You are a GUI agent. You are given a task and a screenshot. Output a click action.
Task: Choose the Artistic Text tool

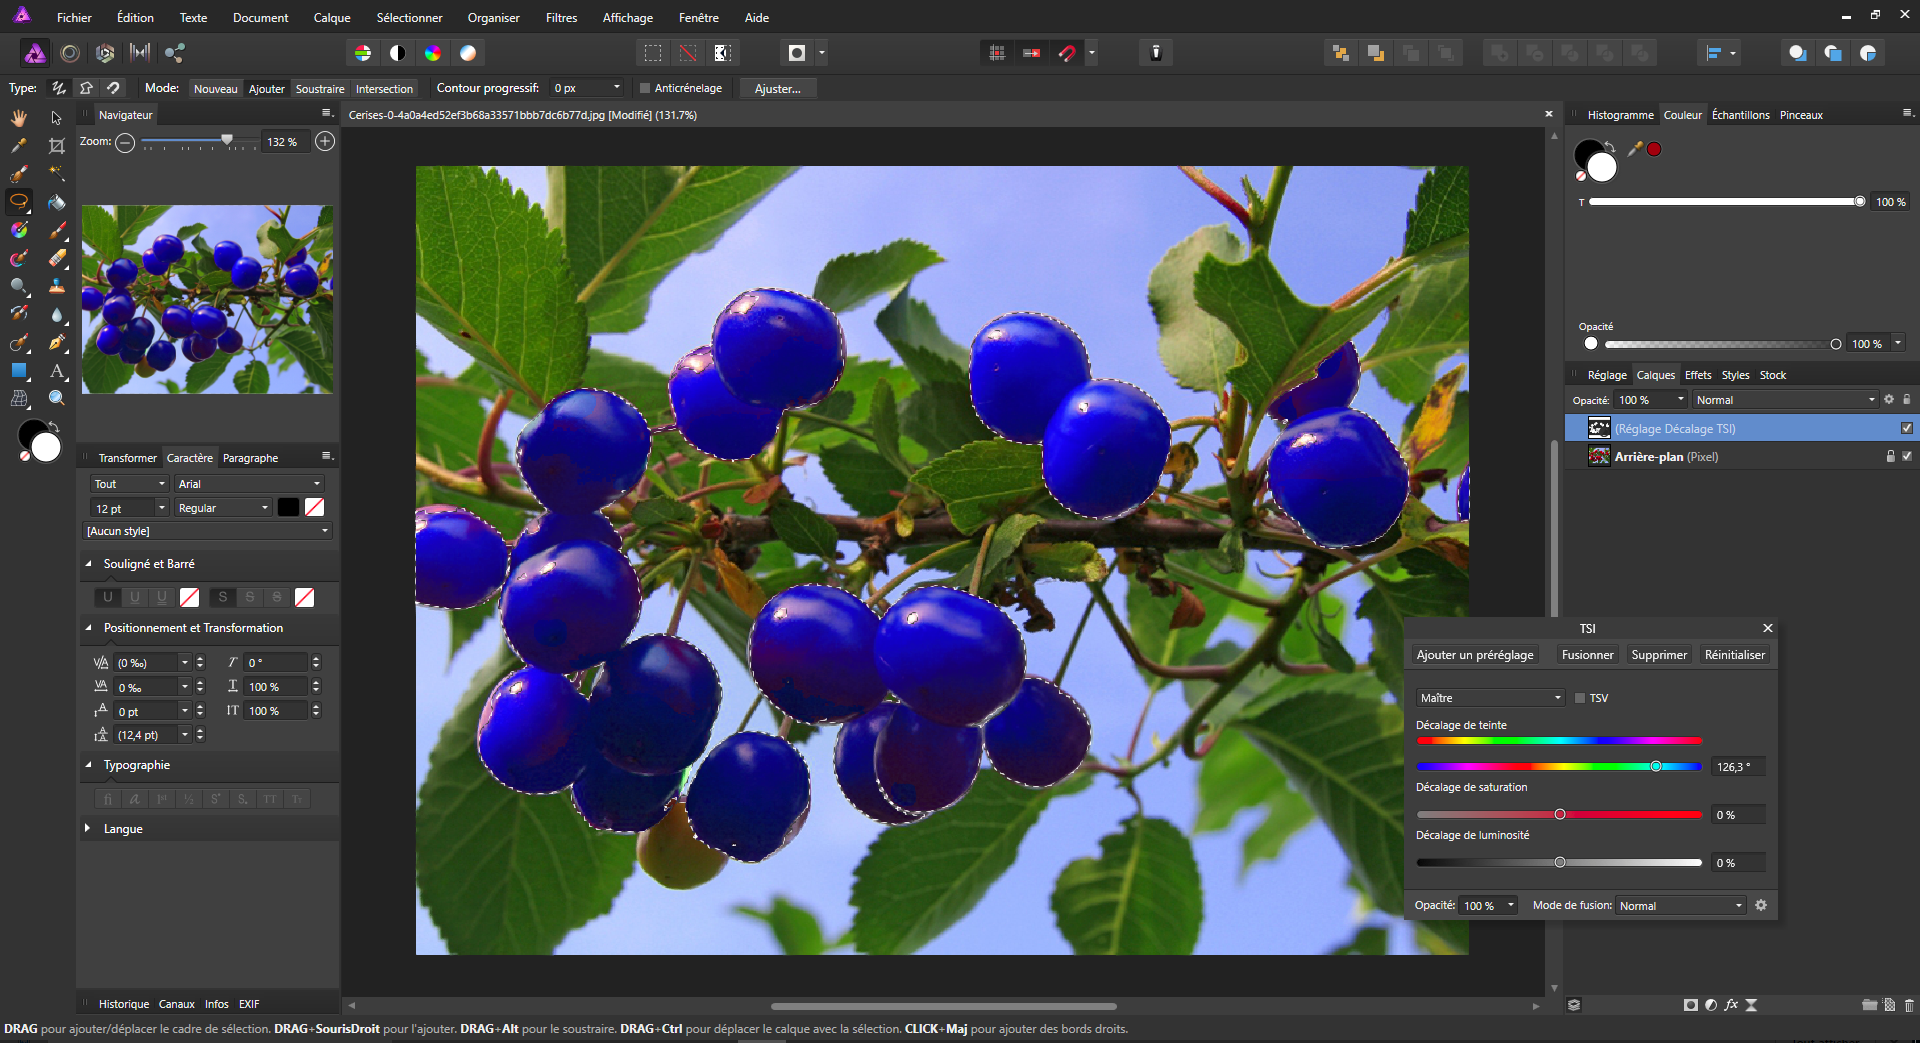[57, 371]
